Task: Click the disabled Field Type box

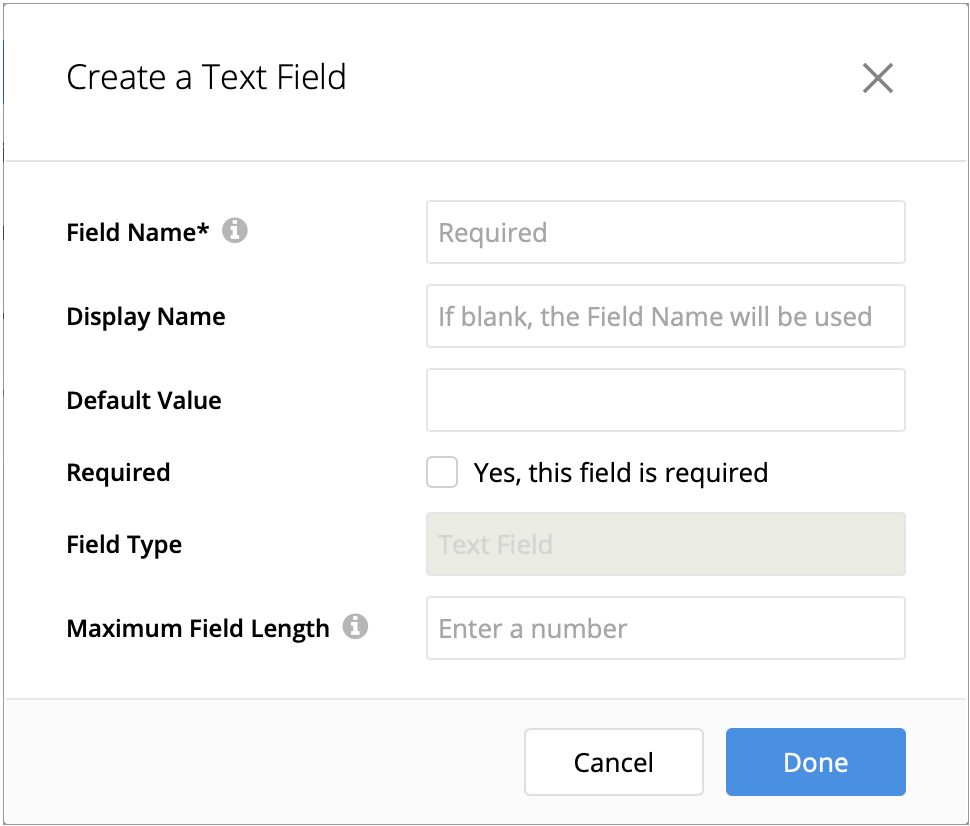Action: pyautogui.click(x=665, y=544)
